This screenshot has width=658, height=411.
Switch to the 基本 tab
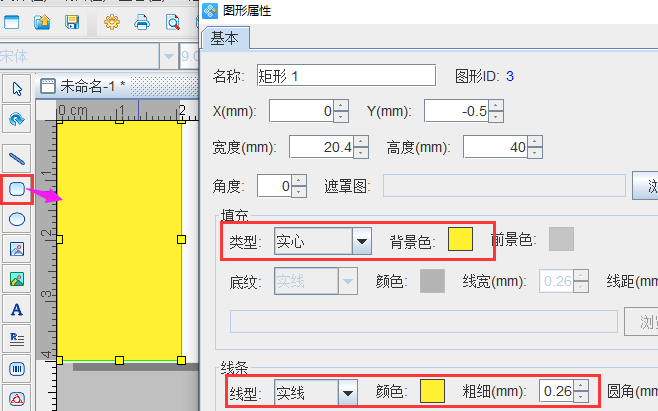[x=226, y=38]
